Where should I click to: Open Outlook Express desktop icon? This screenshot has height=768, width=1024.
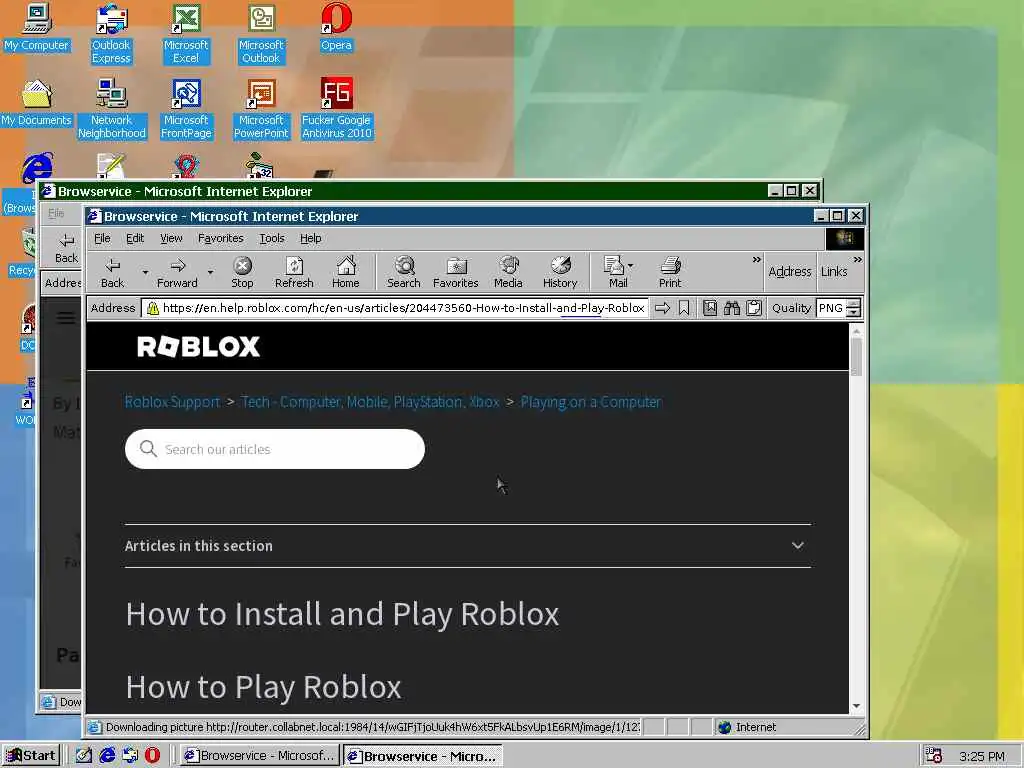[111, 34]
